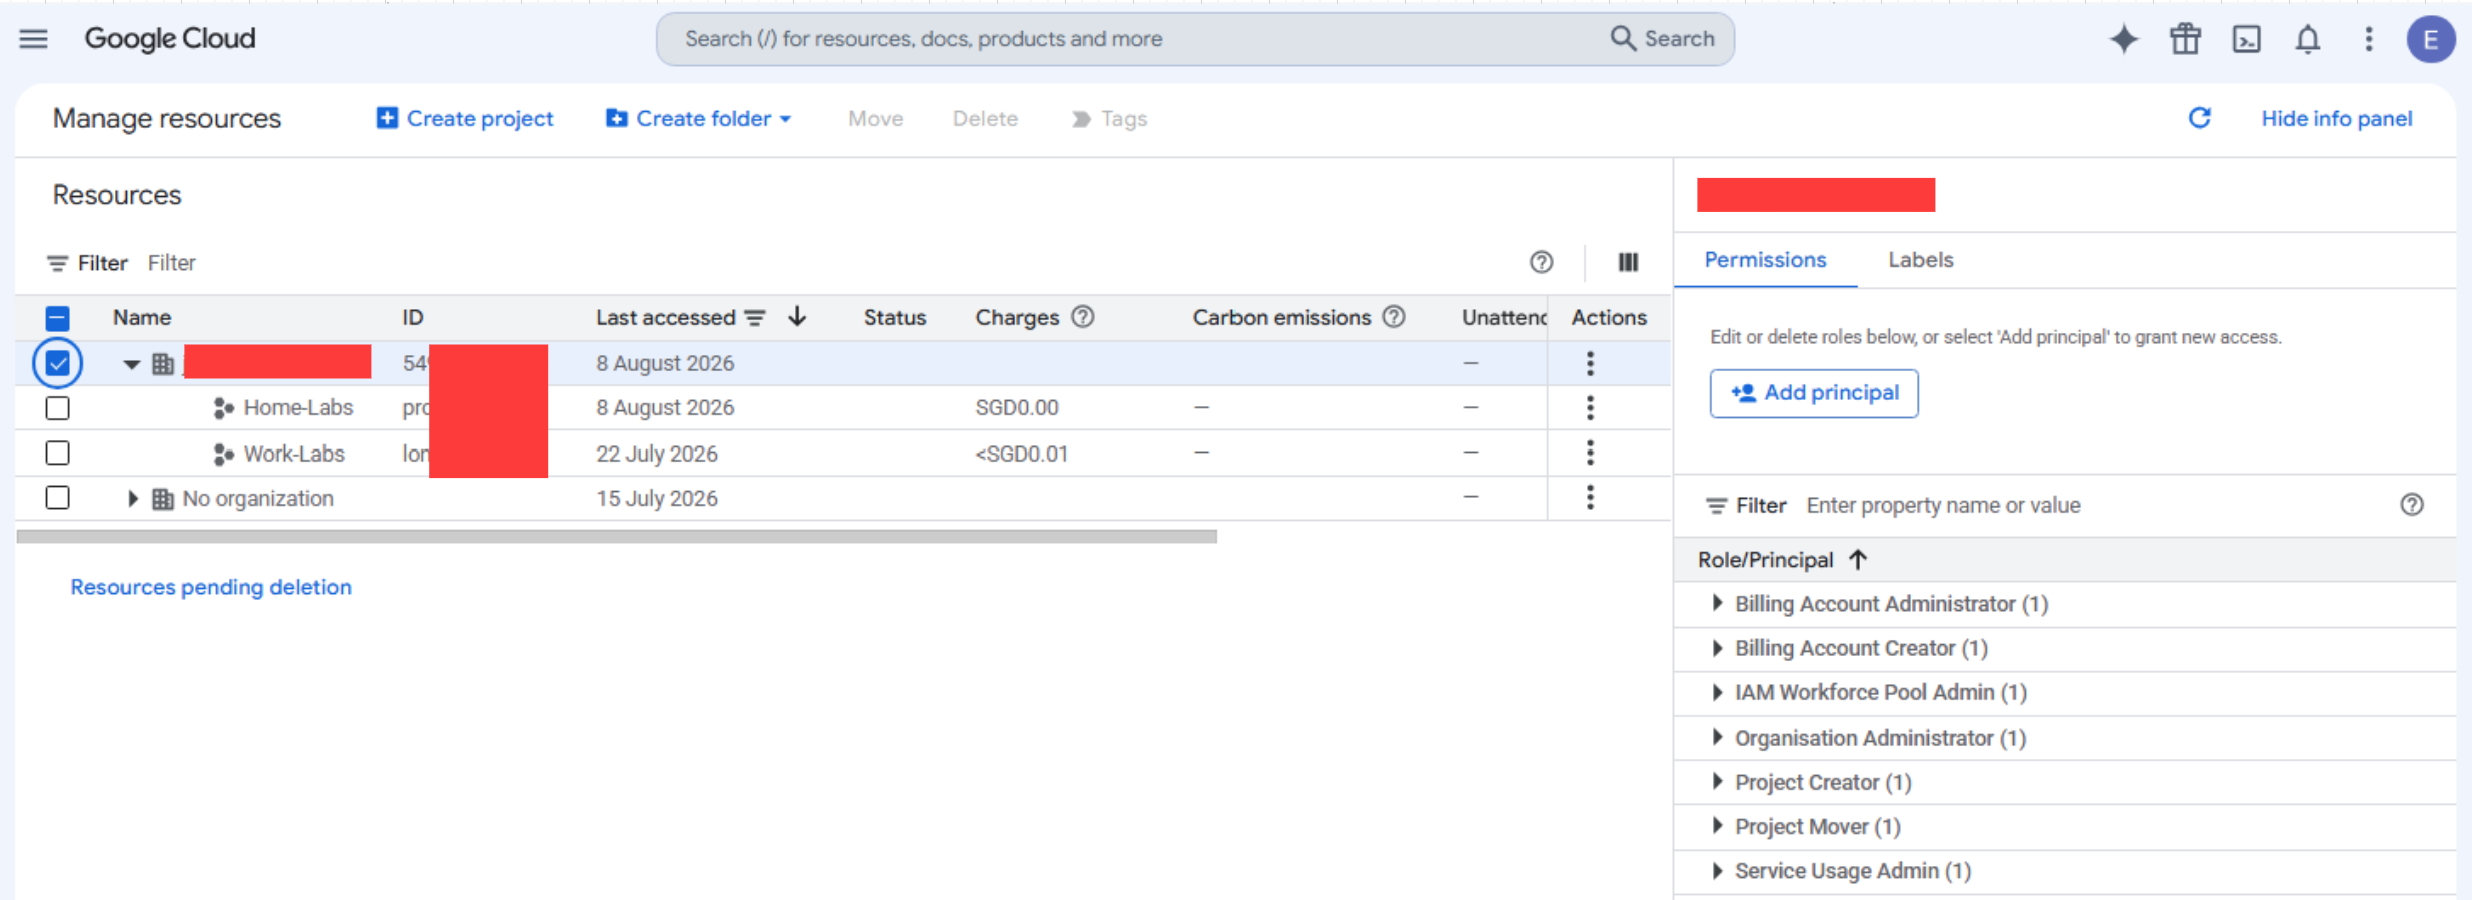Open the permissions filter help icon

[x=2412, y=505]
